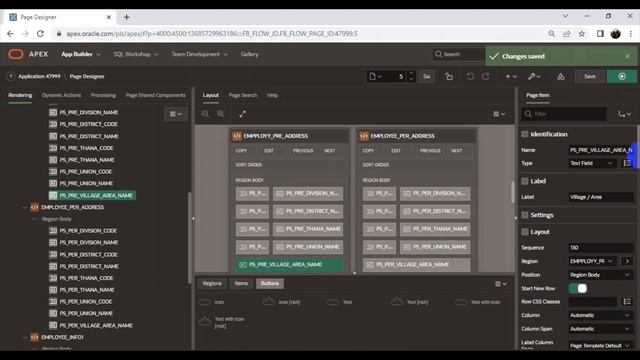The height and width of the screenshot is (360, 640).
Task: Switch to the Page Search tab
Action: [243, 95]
